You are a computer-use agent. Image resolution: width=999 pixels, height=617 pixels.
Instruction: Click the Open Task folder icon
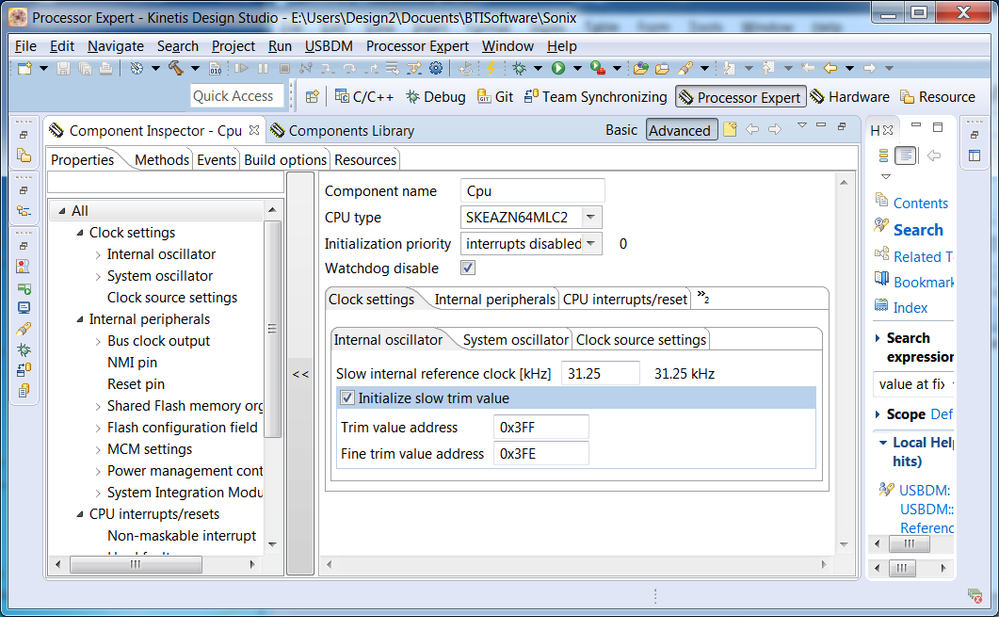663,68
